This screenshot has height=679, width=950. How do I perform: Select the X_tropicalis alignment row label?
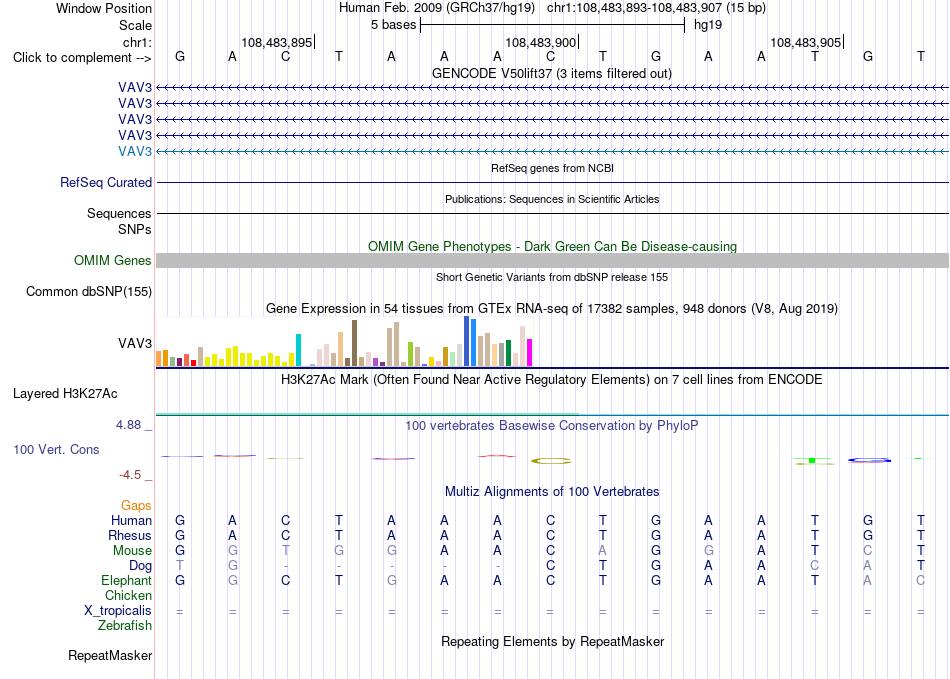click(x=118, y=611)
